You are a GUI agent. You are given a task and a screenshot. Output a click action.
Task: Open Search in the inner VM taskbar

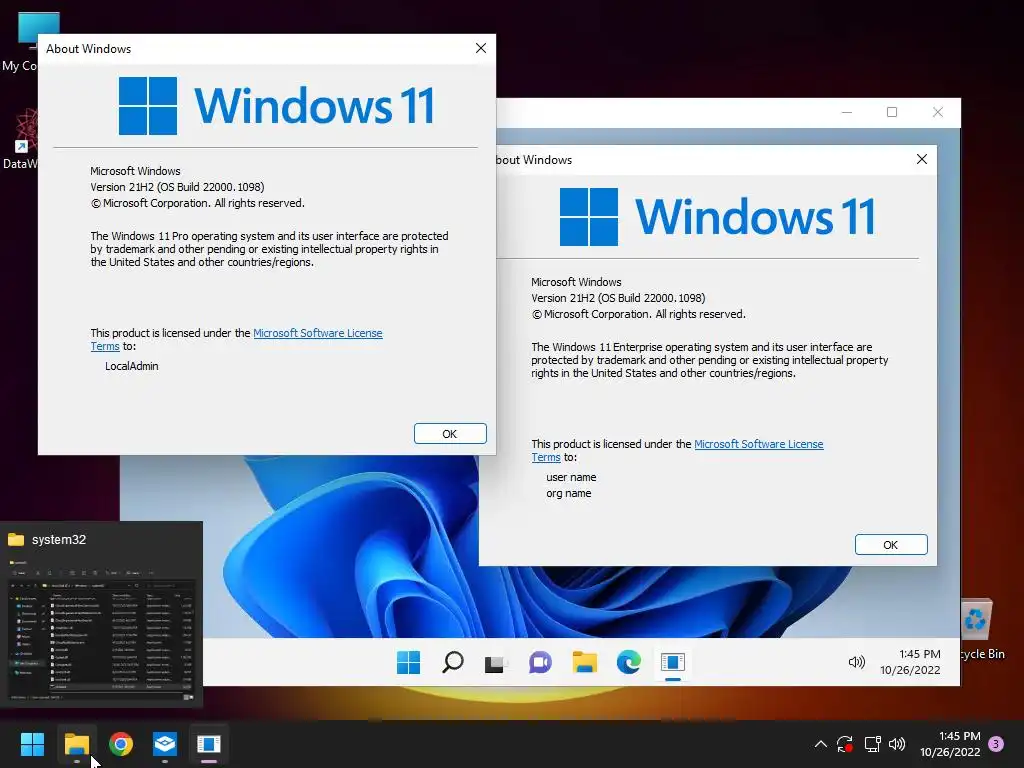453,662
